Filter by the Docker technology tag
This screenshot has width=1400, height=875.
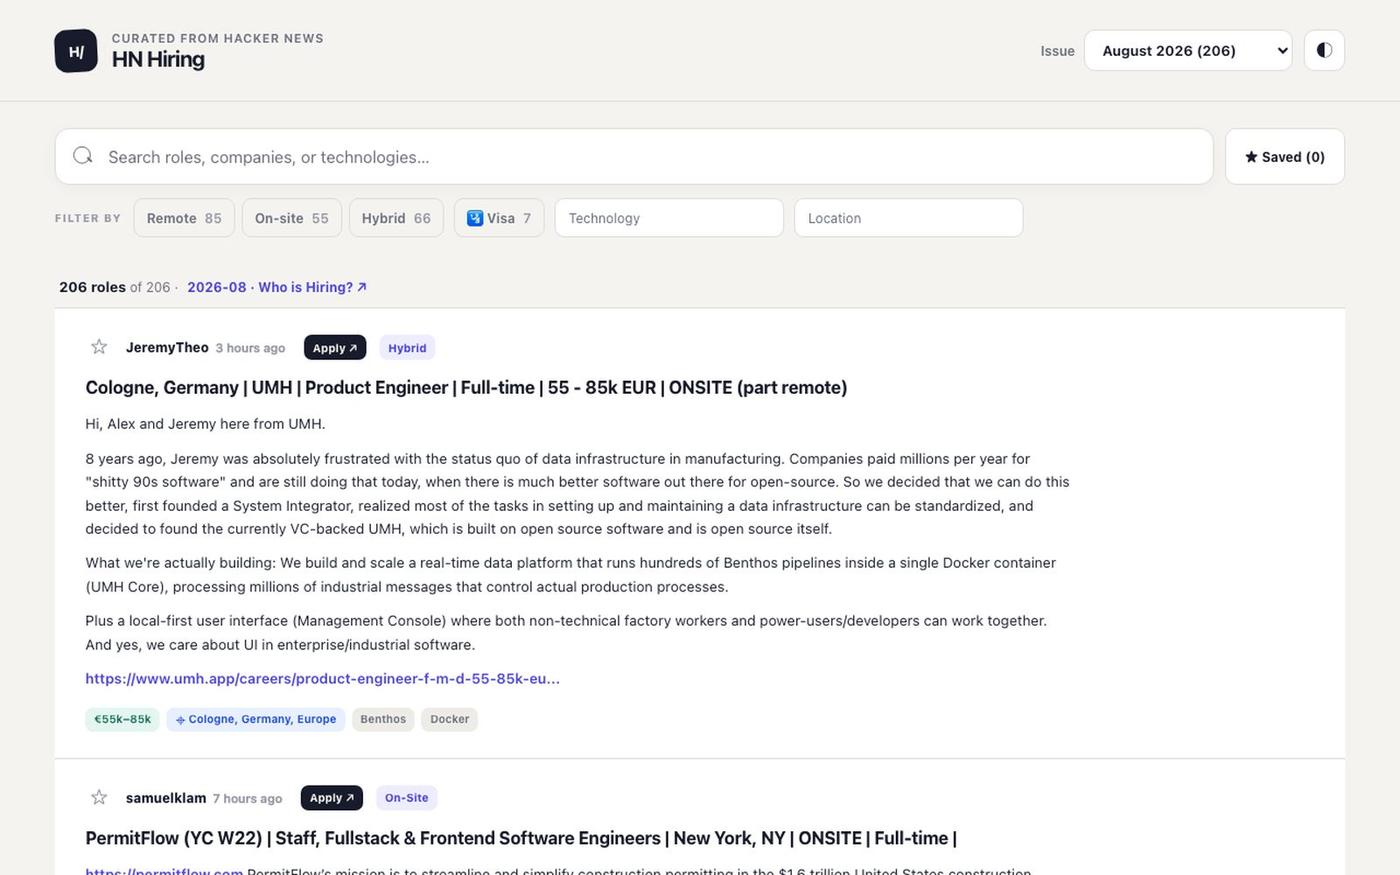coord(450,719)
